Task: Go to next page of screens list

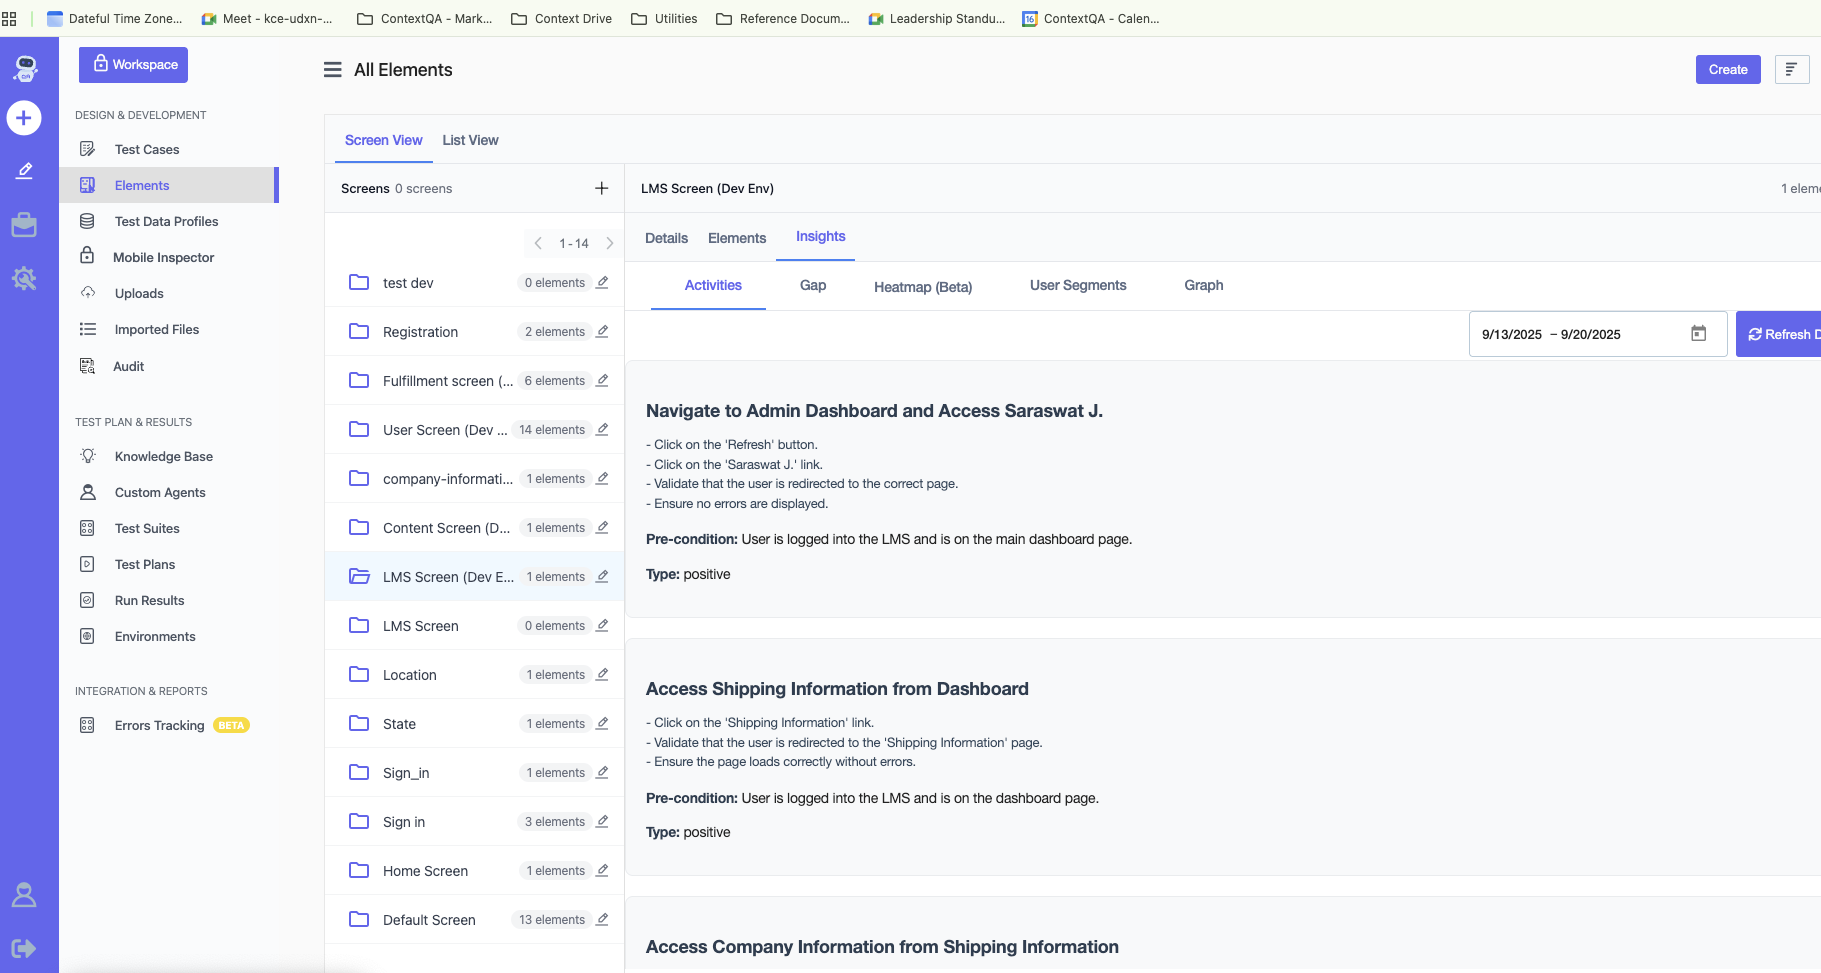Action: (610, 243)
